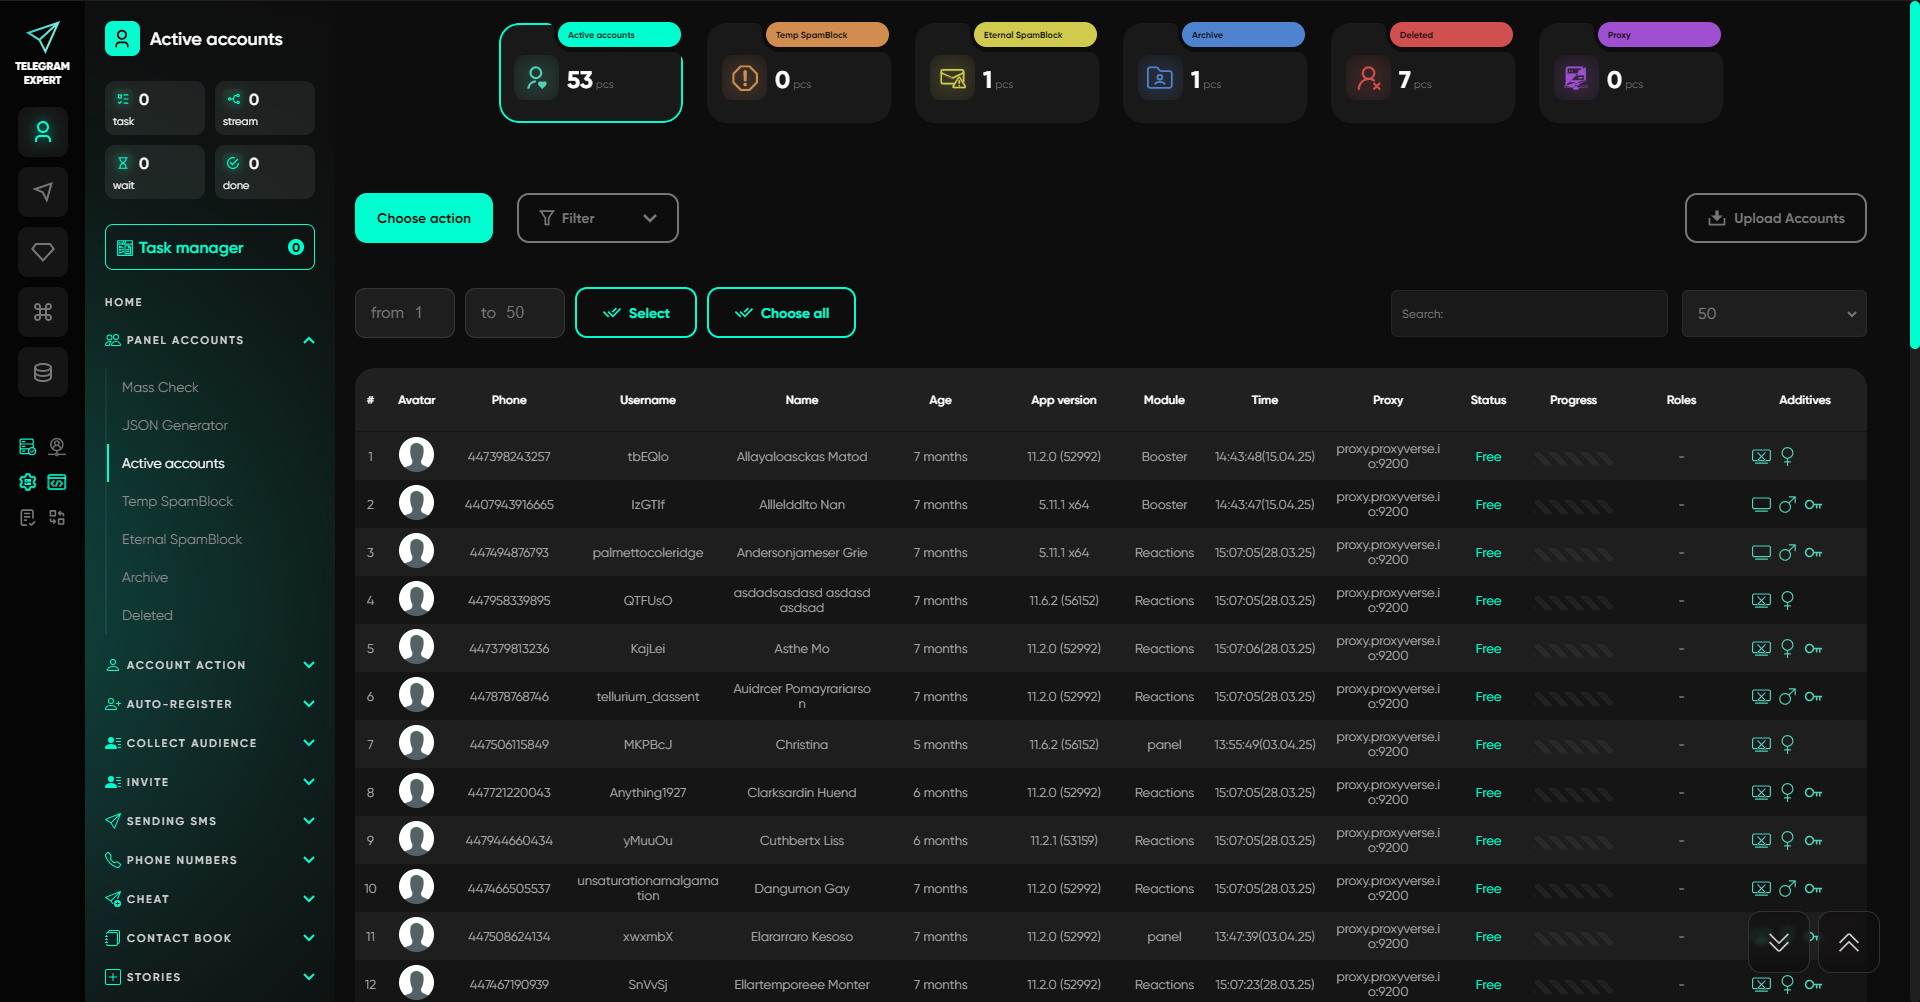
Task: Open the rows-per-page dropdown showing 50
Action: (x=1773, y=314)
